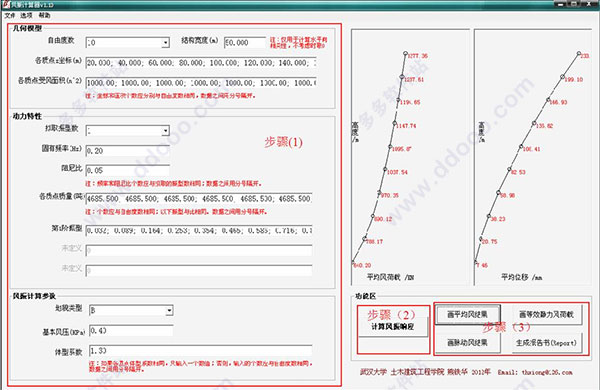The width and height of the screenshot is (600, 390).
Task: Click the 135.82 value on displacement chart
Action: pos(544,126)
